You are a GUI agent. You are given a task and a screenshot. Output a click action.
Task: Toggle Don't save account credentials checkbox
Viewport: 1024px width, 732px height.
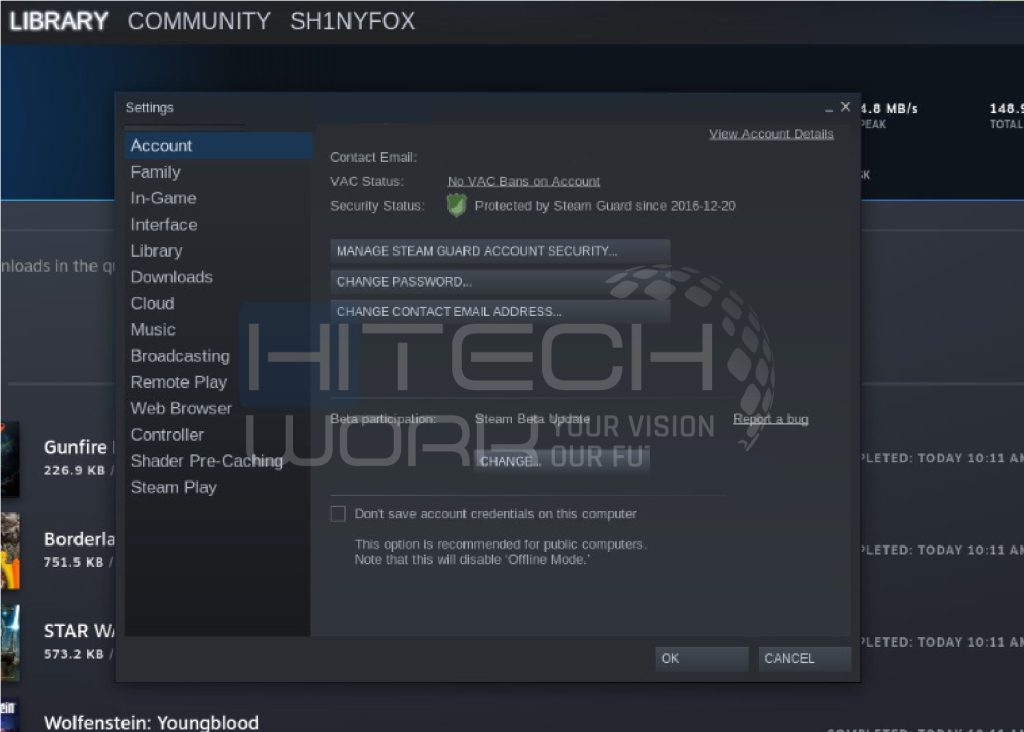click(x=338, y=514)
